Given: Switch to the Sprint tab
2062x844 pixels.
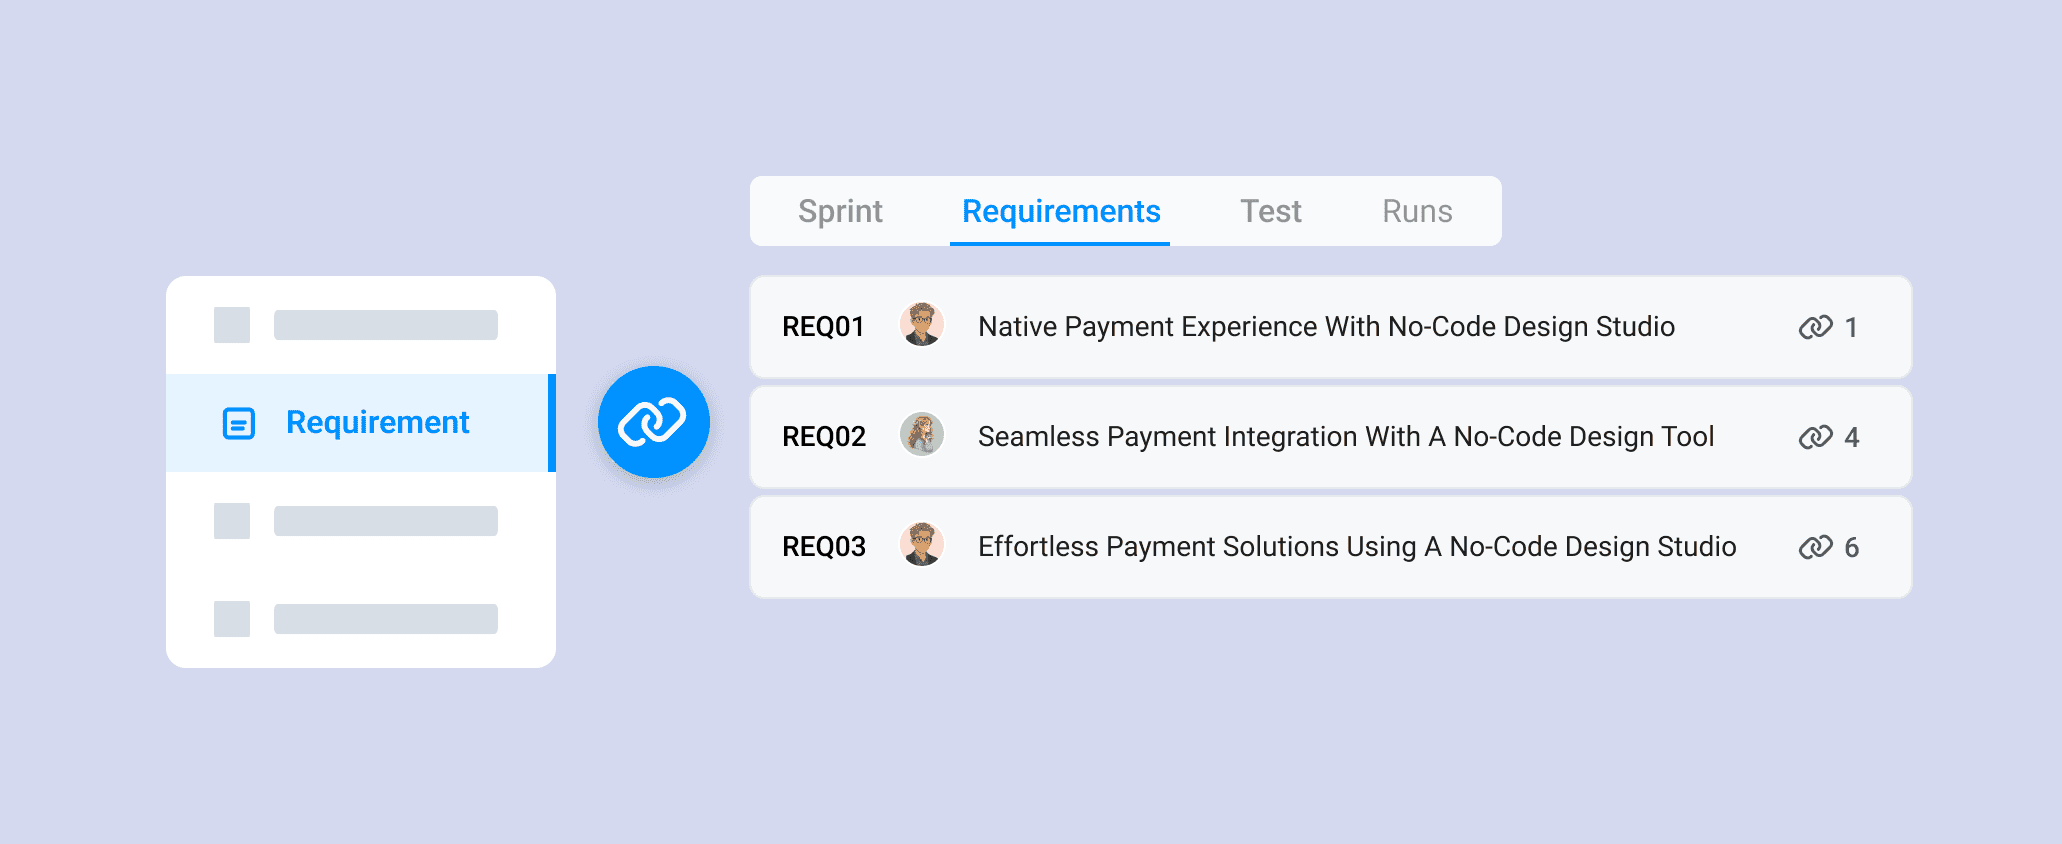Looking at the screenshot, I should (840, 211).
